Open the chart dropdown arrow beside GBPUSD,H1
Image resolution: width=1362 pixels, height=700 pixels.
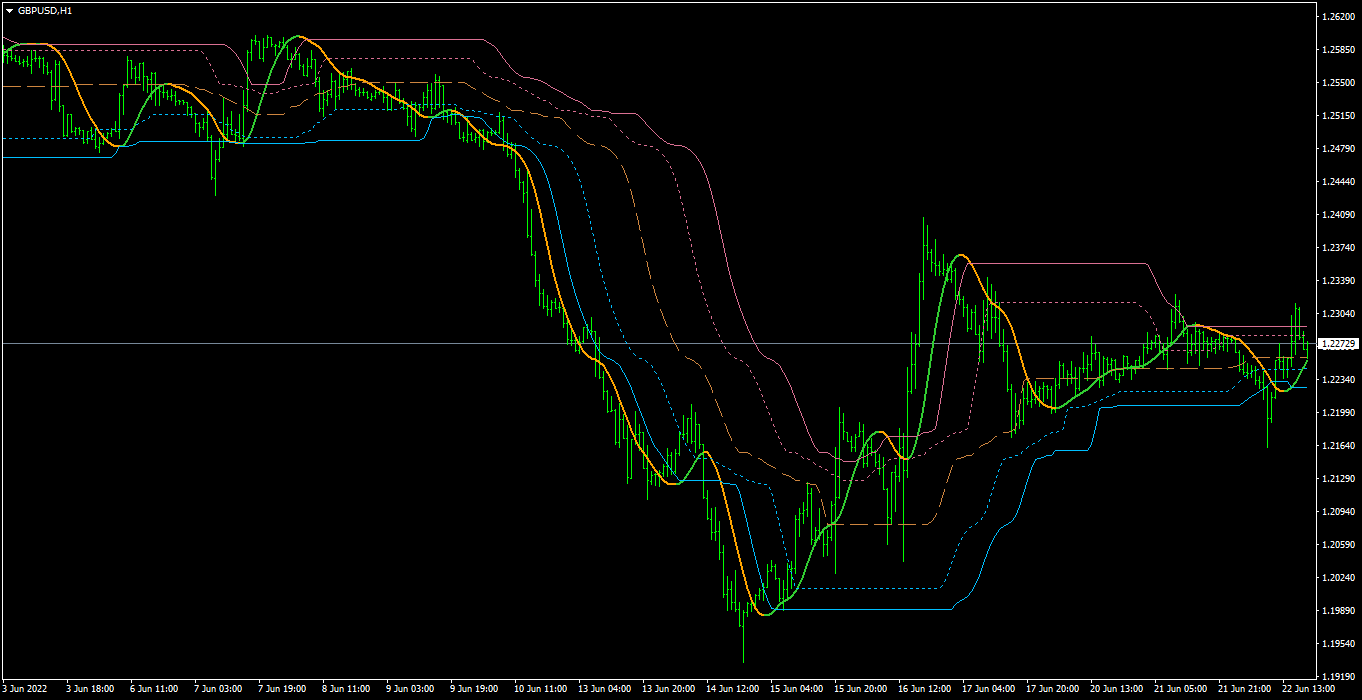tap(9, 10)
